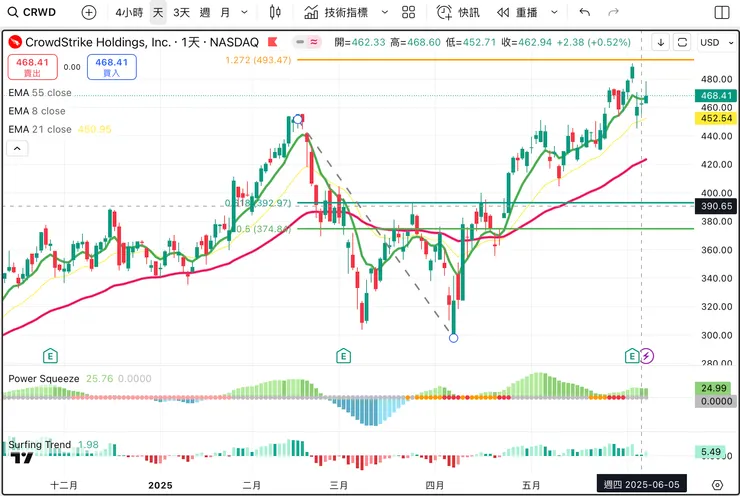Click the green 24.99 Power Squeeze value tag
Image resolution: width=740 pixels, height=496 pixels.
[x=714, y=388]
